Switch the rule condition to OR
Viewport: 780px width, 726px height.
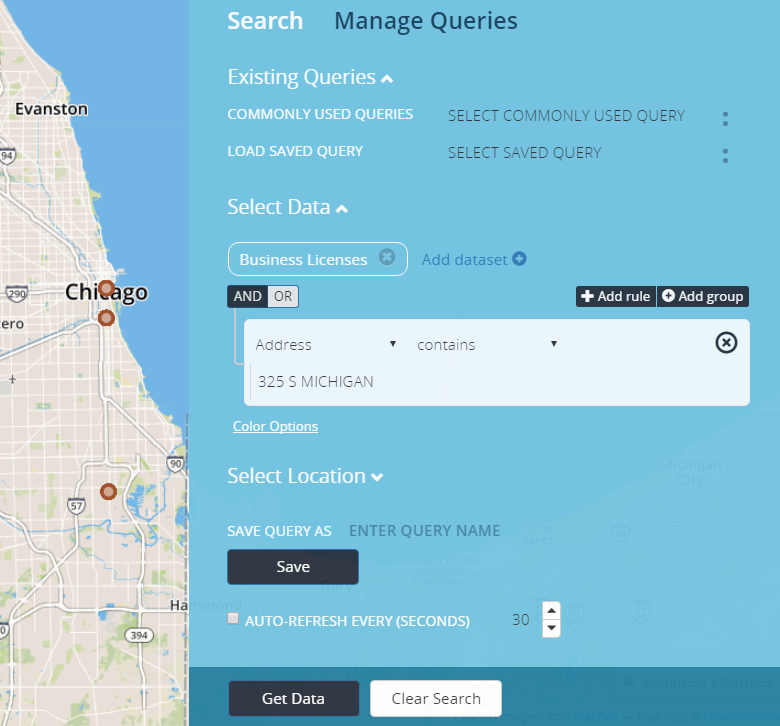pyautogui.click(x=283, y=296)
